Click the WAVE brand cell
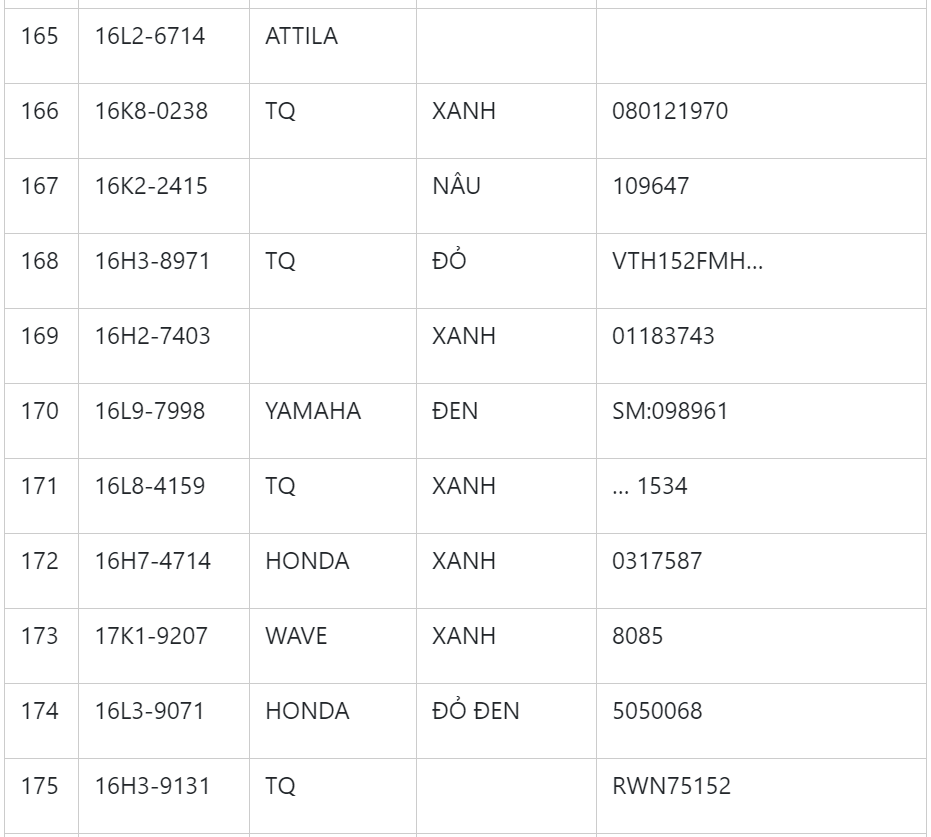Viewport: 931px width, 837px height. click(296, 636)
